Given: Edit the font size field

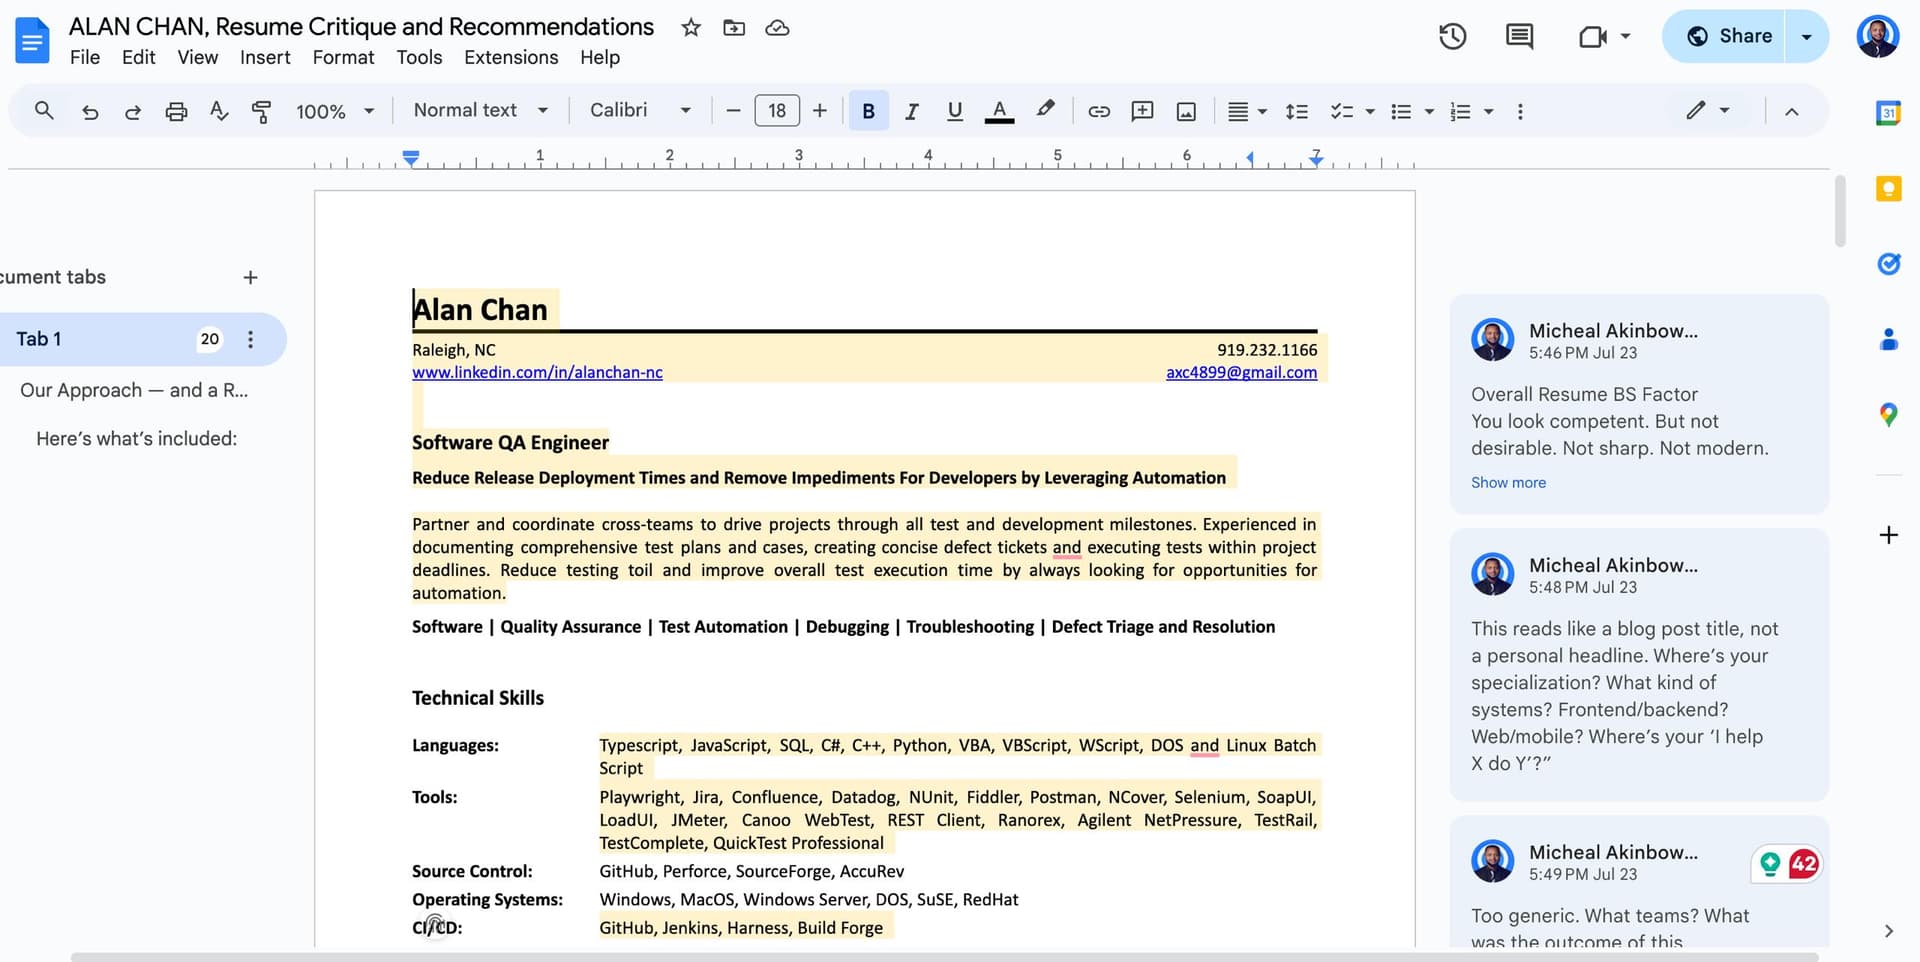Looking at the screenshot, I should (x=777, y=111).
